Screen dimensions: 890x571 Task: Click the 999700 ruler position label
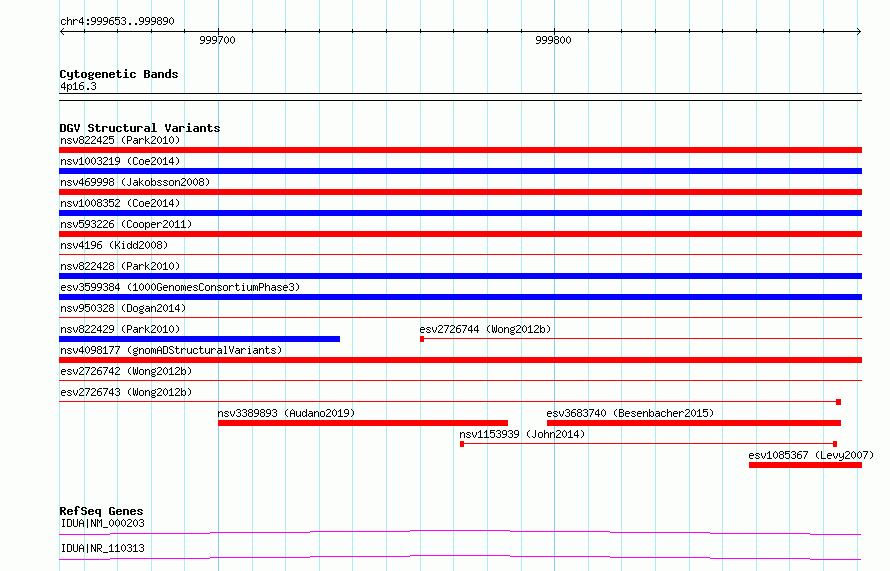point(217,40)
